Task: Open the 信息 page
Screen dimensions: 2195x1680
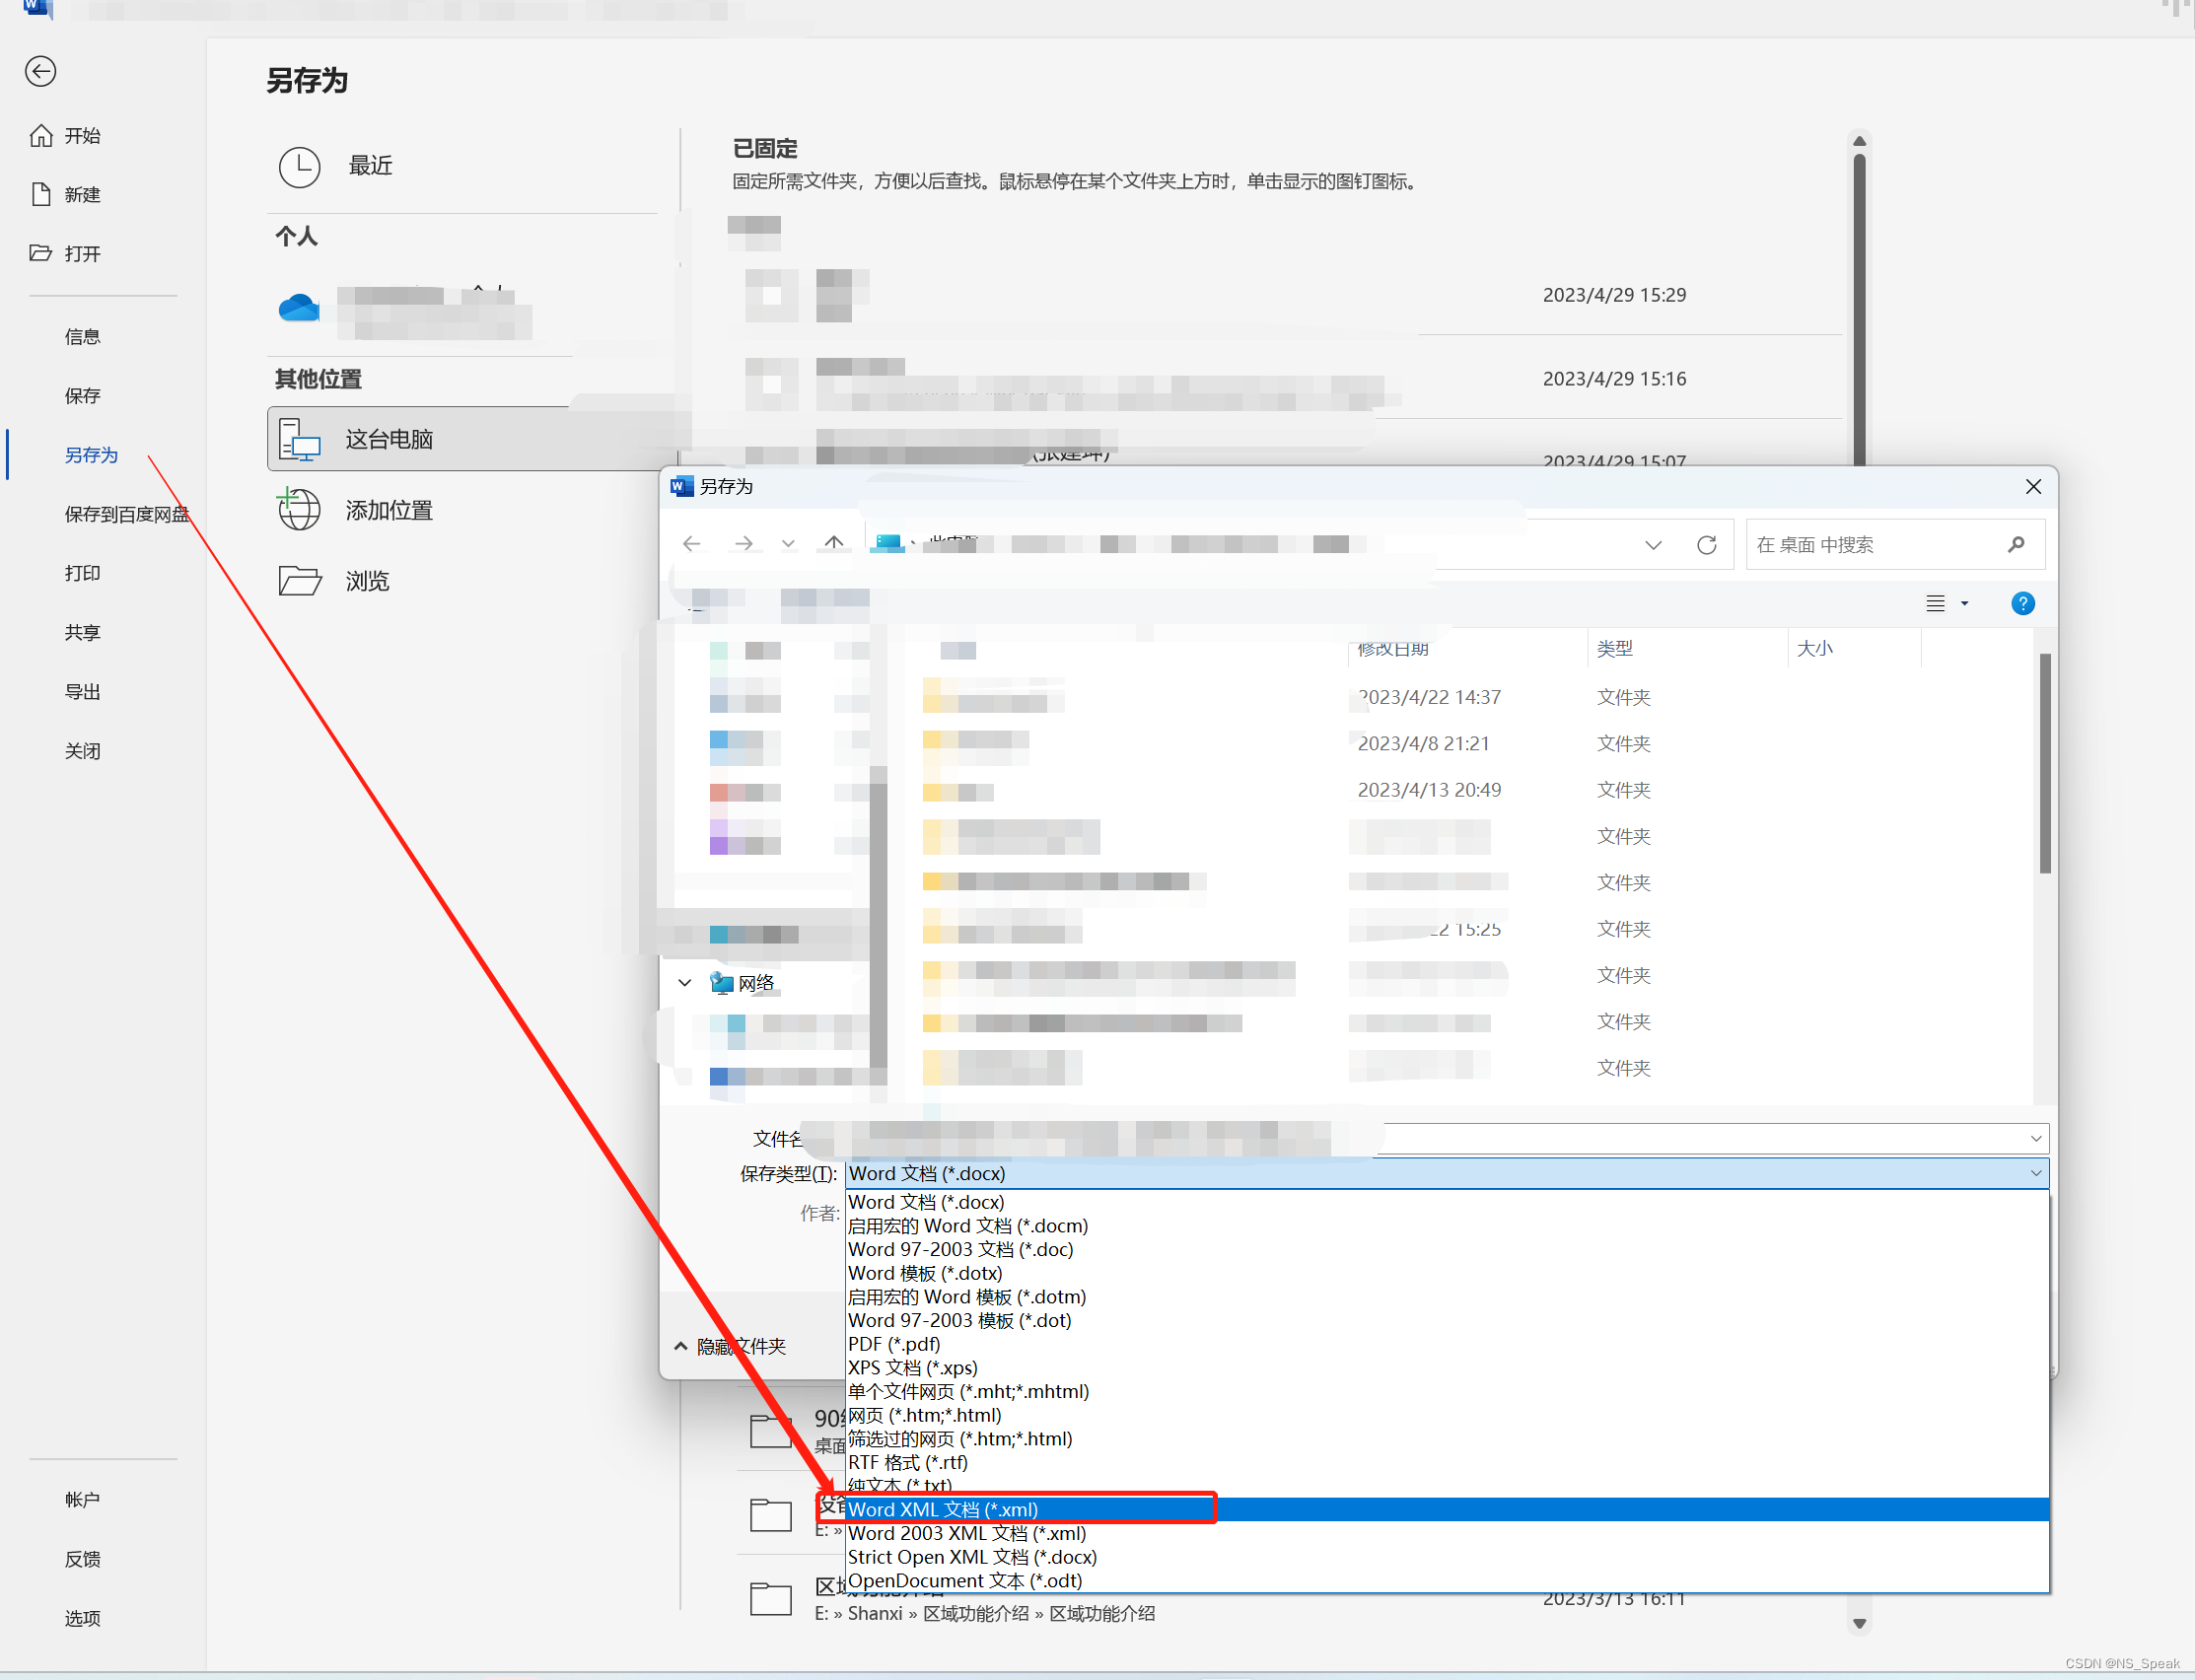Action: [82, 336]
